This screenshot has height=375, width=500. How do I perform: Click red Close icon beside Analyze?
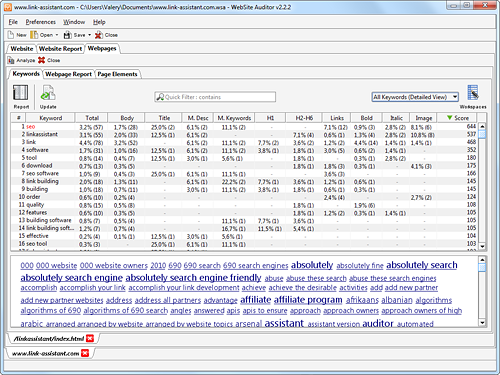(41, 60)
